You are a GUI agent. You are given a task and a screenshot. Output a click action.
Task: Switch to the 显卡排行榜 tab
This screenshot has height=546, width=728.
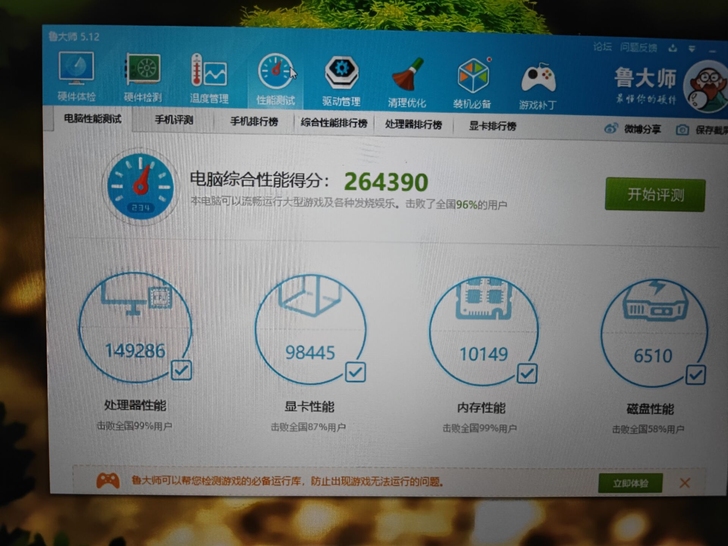pyautogui.click(x=492, y=126)
